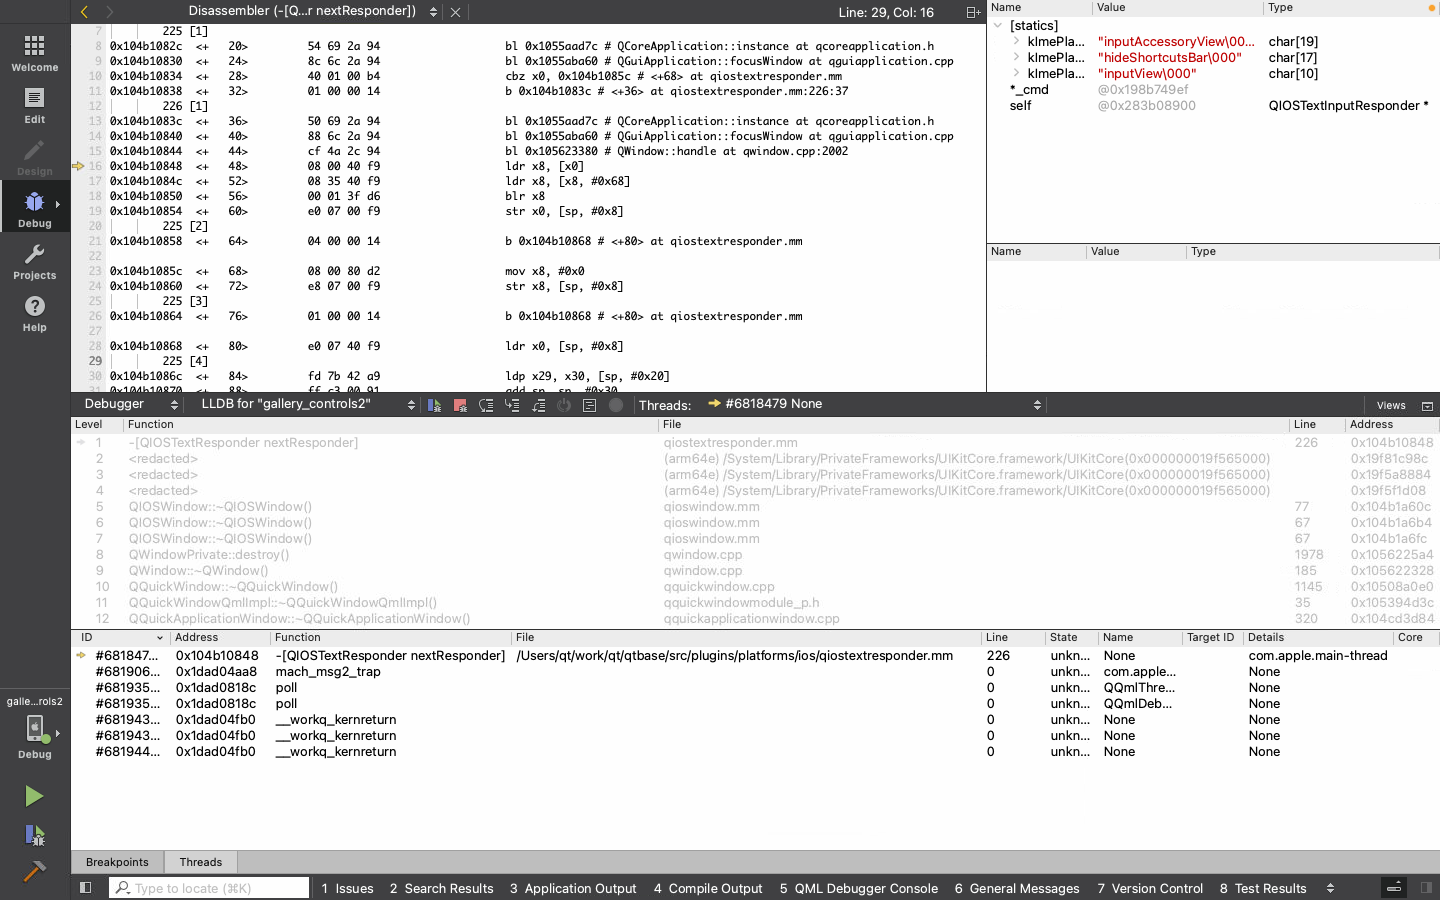Toggle the output pane progress details
This screenshot has height=900, width=1440.
(x=1394, y=888)
